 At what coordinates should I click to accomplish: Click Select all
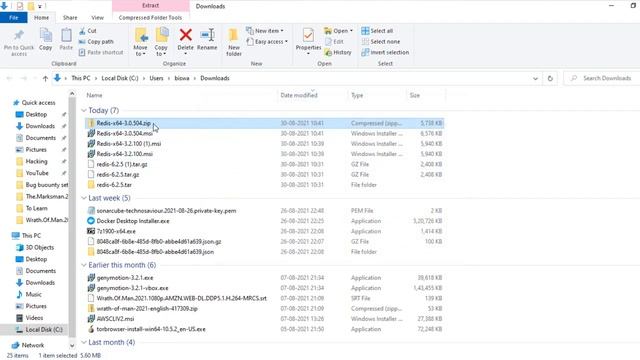coord(377,31)
